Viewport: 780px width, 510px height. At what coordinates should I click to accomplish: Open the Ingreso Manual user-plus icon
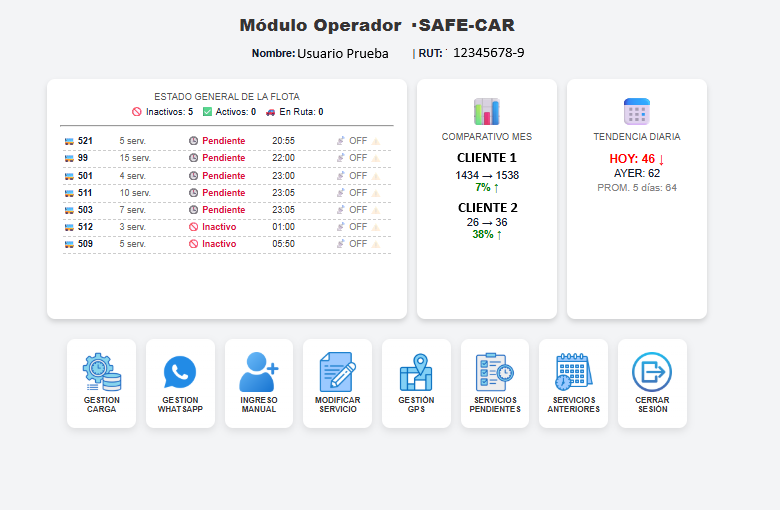(x=259, y=372)
